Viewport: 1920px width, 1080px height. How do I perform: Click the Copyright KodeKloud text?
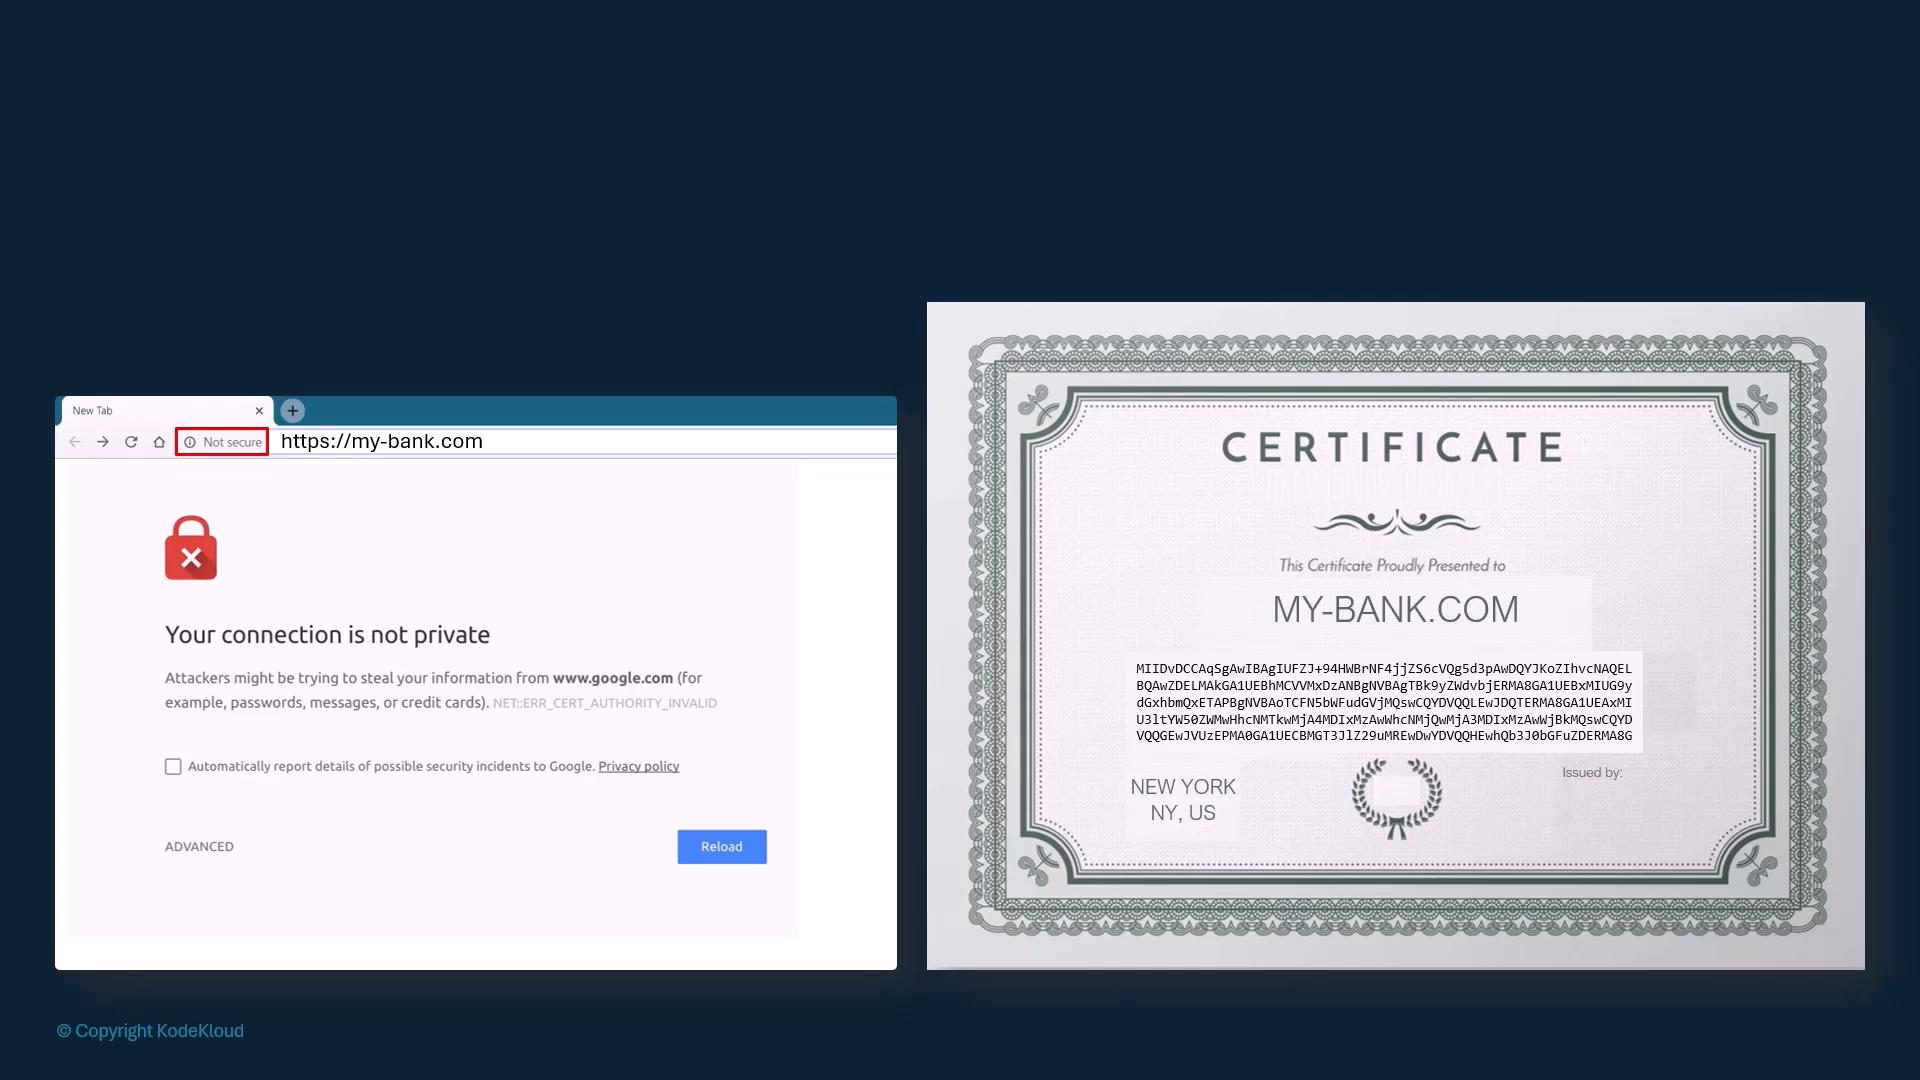click(150, 1031)
